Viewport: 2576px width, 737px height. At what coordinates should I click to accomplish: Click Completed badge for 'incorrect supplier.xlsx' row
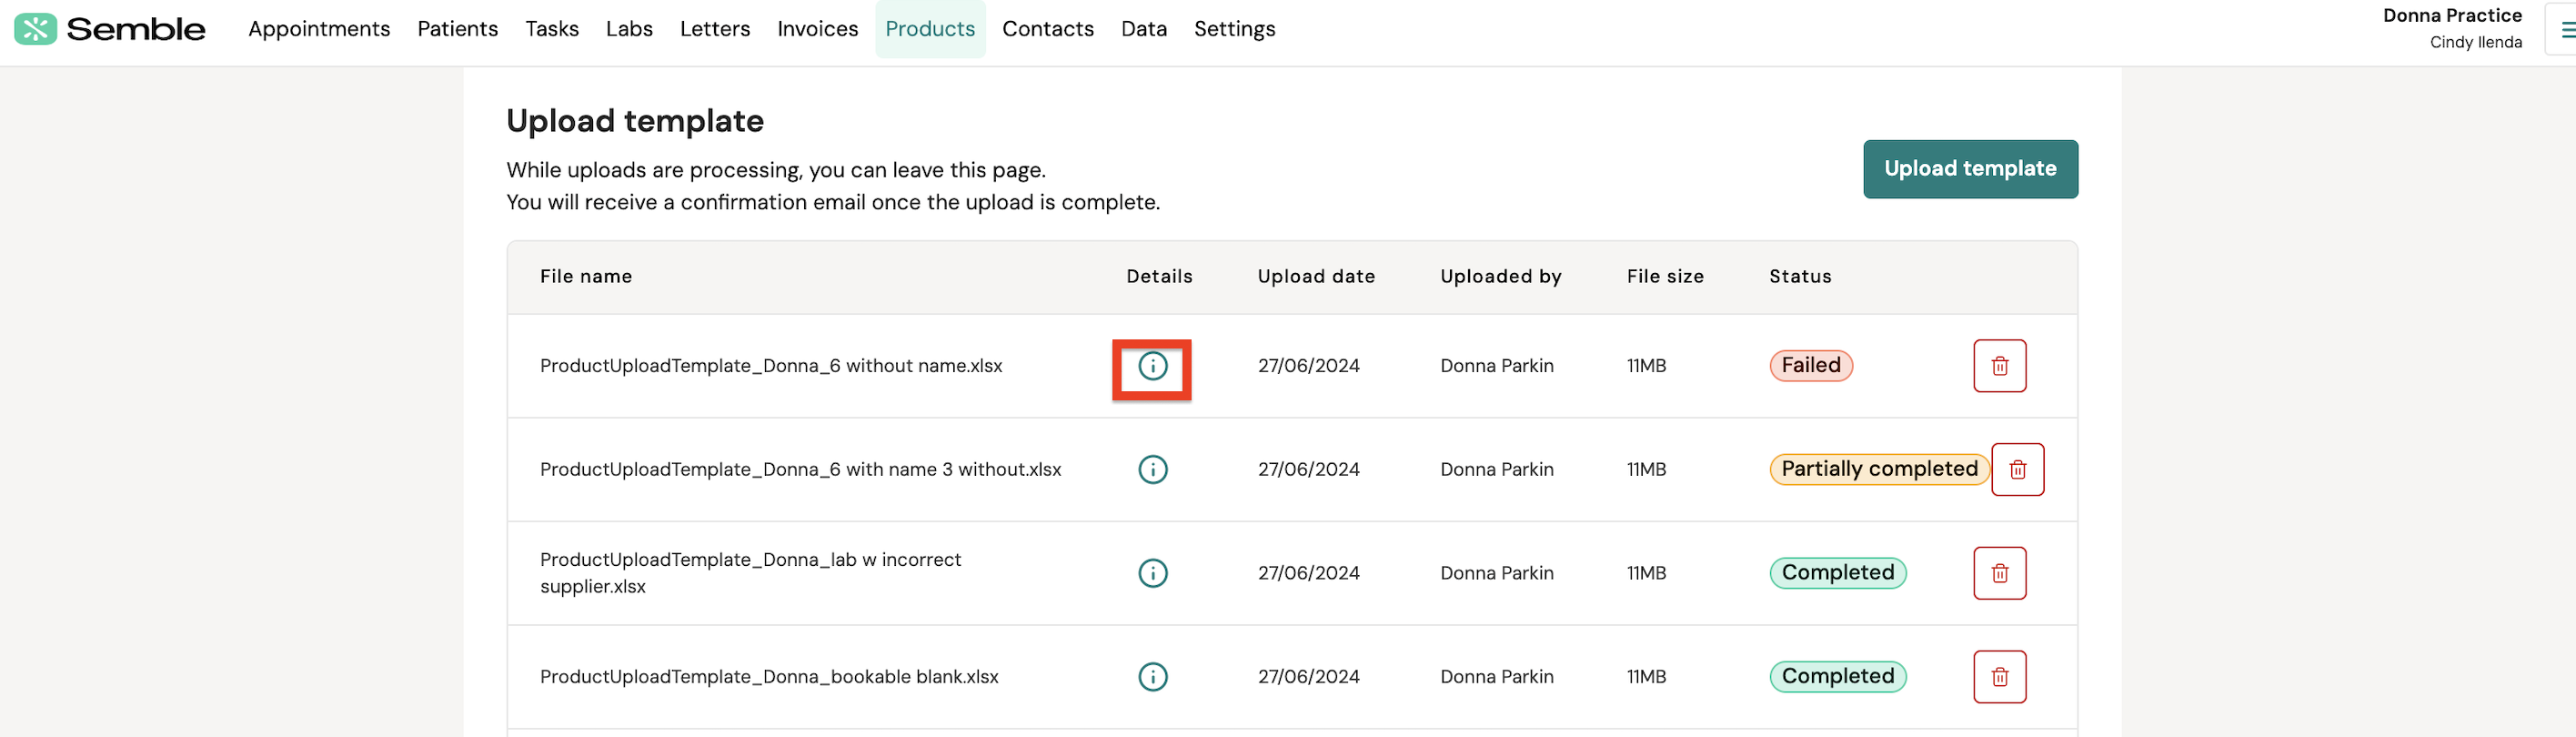(1837, 574)
